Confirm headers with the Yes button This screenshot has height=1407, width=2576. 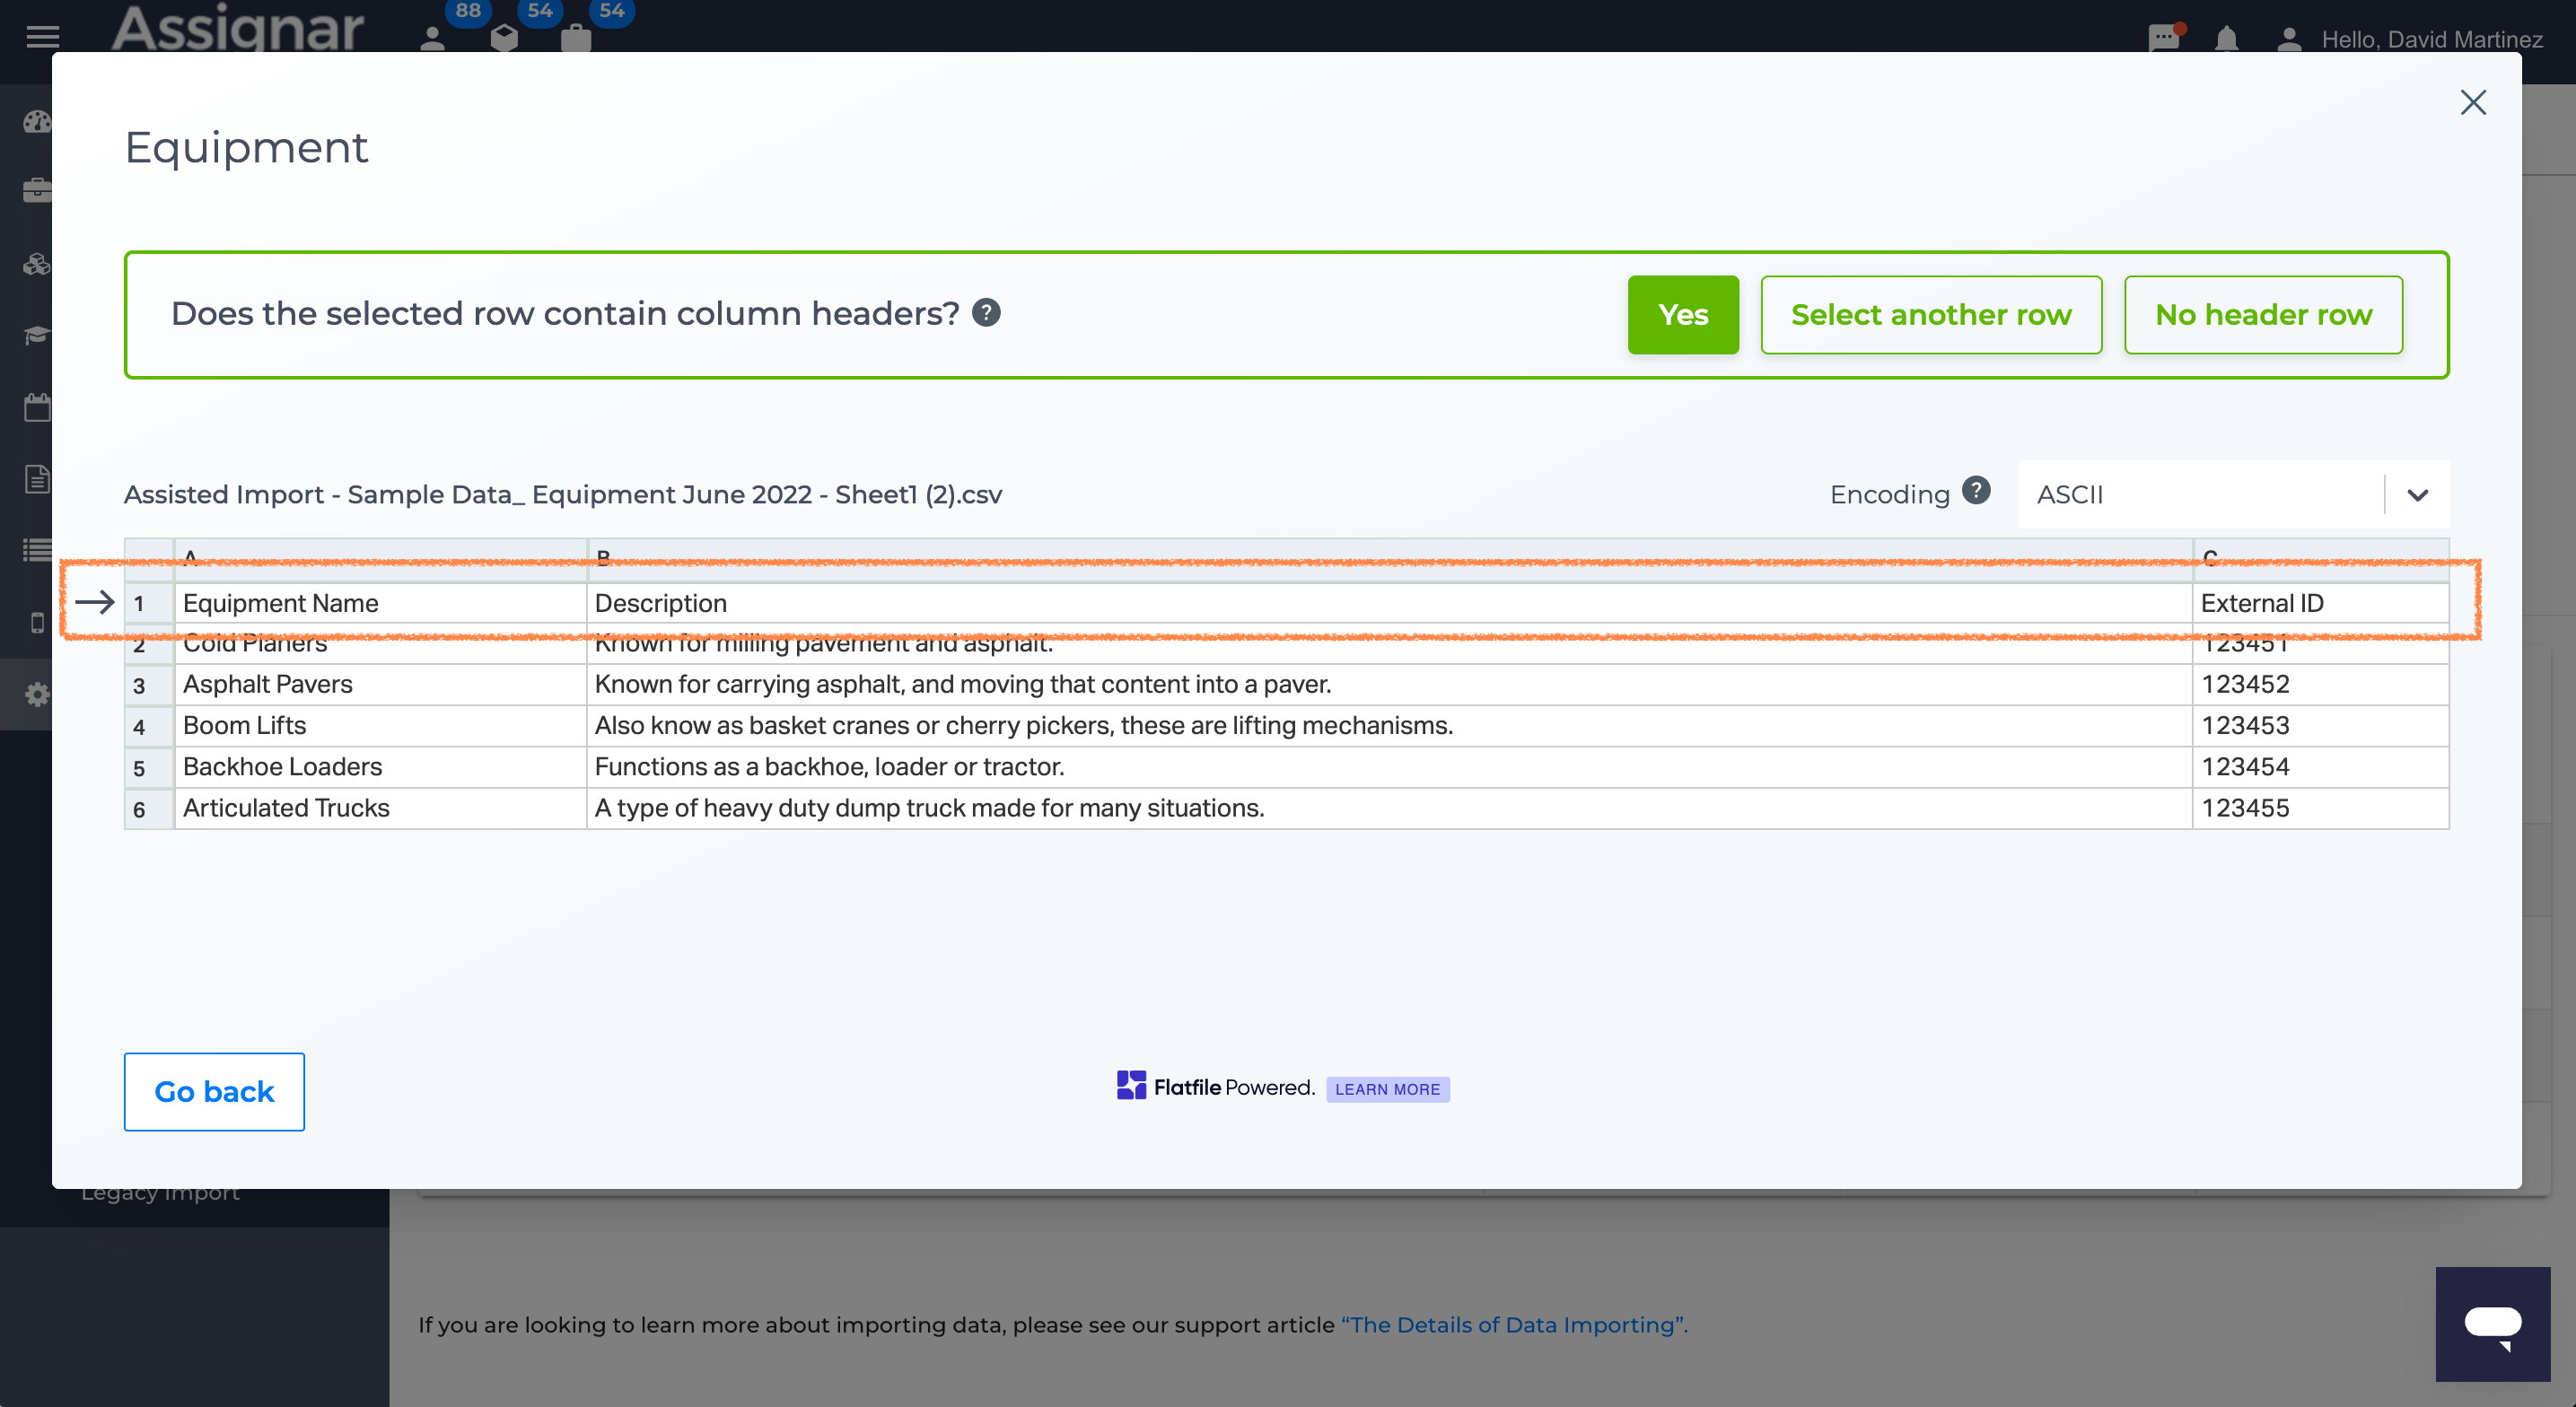tap(1683, 314)
